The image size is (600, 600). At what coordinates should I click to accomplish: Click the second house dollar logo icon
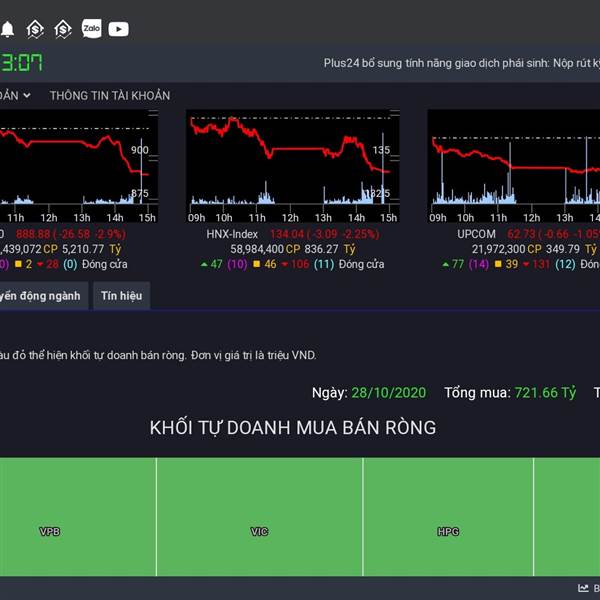point(63,29)
